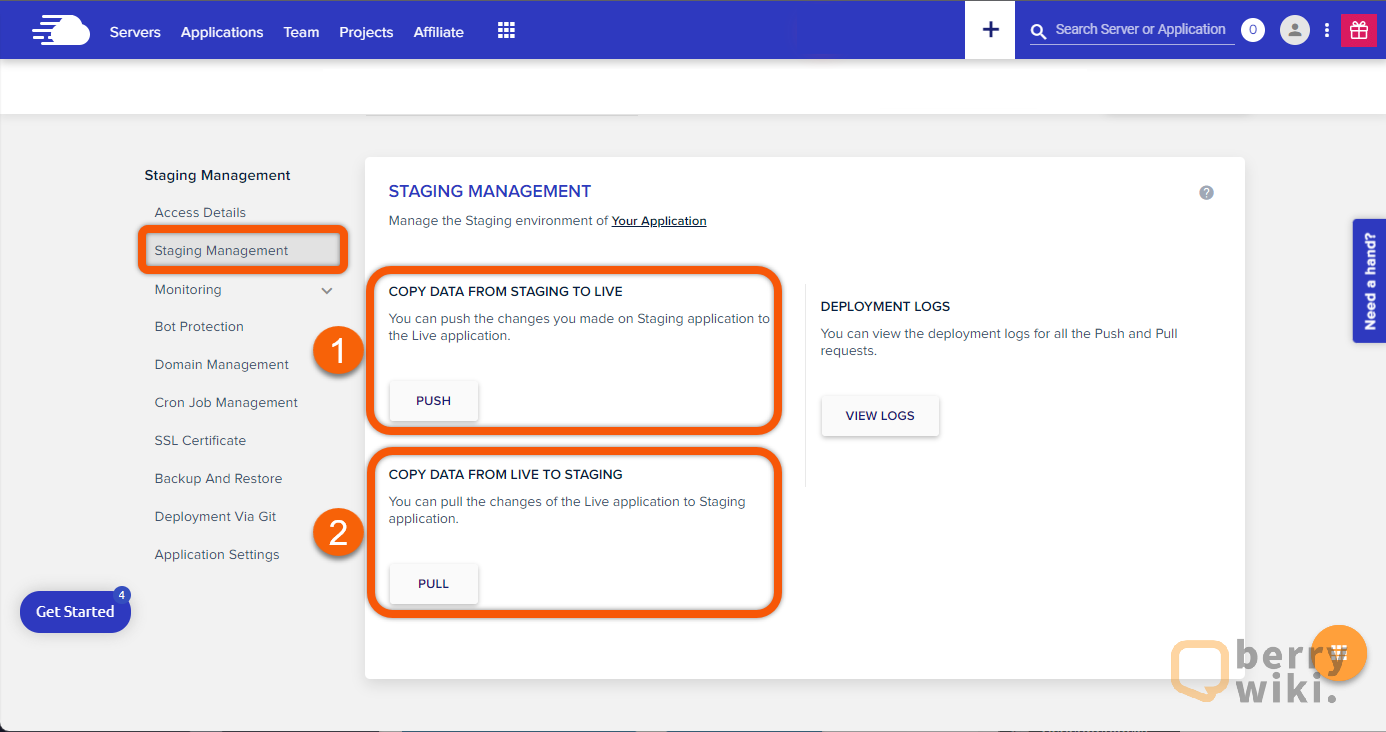This screenshot has height=732, width=1386.
Task: Open SSL Certificate page
Action: [200, 440]
